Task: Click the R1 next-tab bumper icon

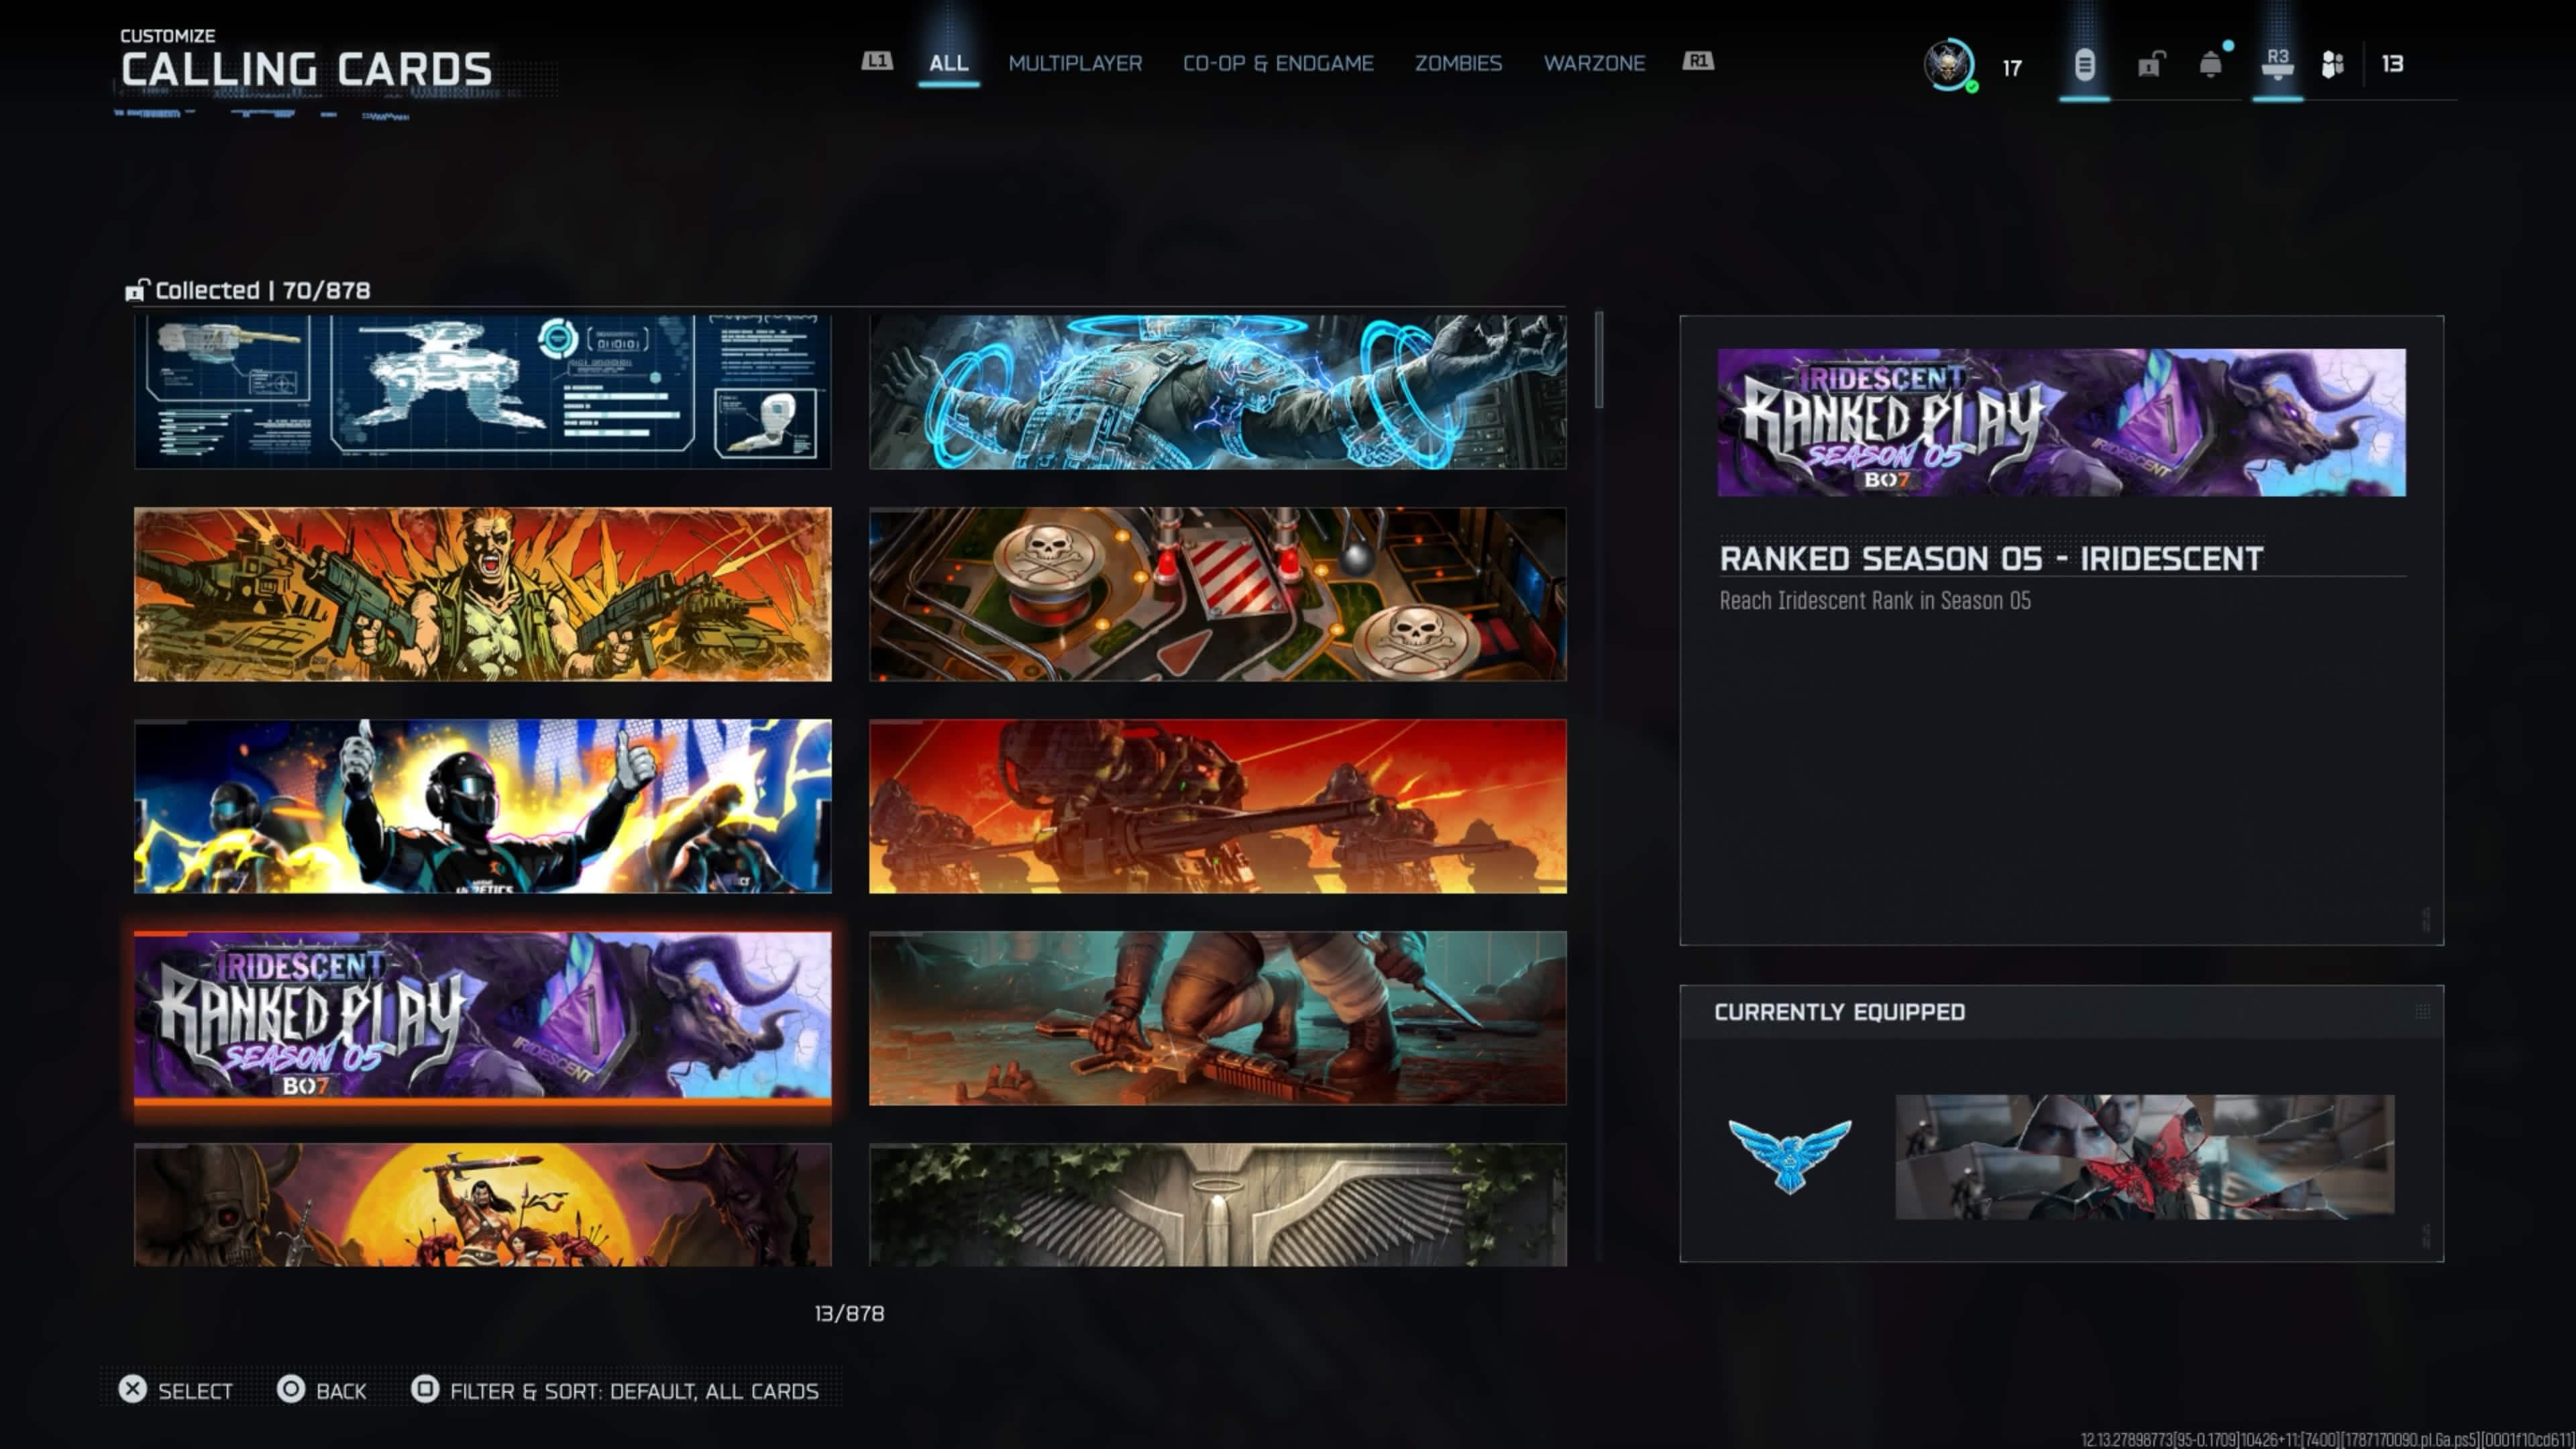Action: tap(1698, 61)
